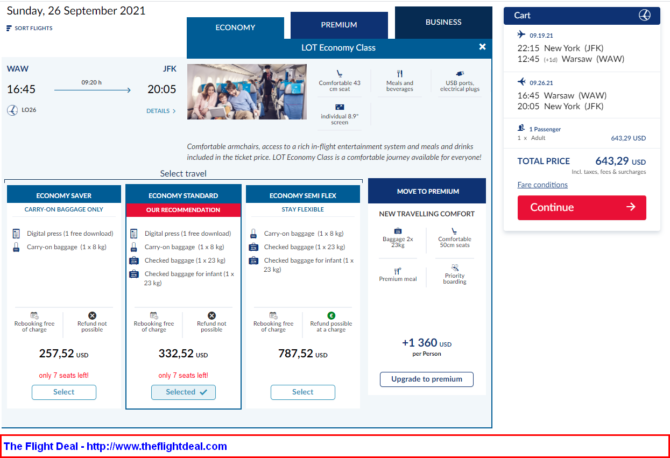Click Economy Semi Flex infant baggage icon
The width and height of the screenshot is (670, 458).
(253, 261)
